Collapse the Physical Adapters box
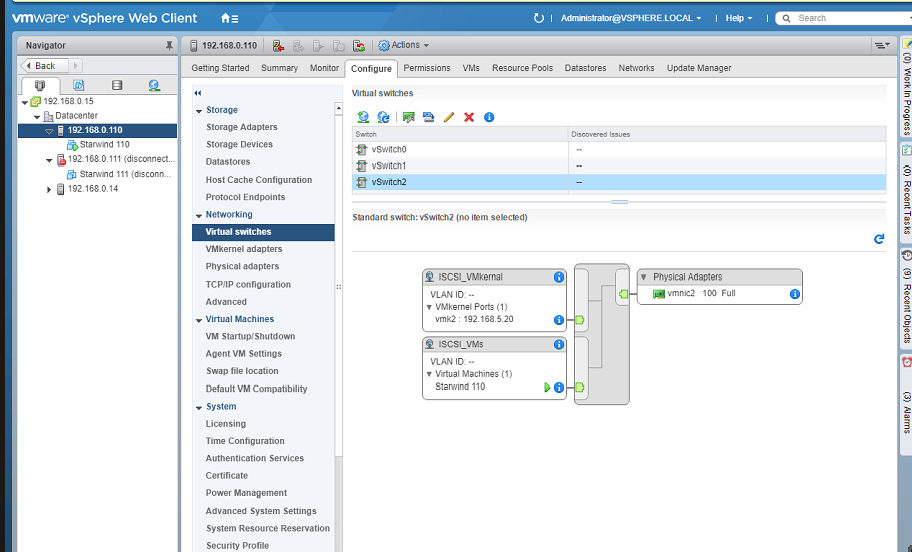The height and width of the screenshot is (552, 912). 644,277
